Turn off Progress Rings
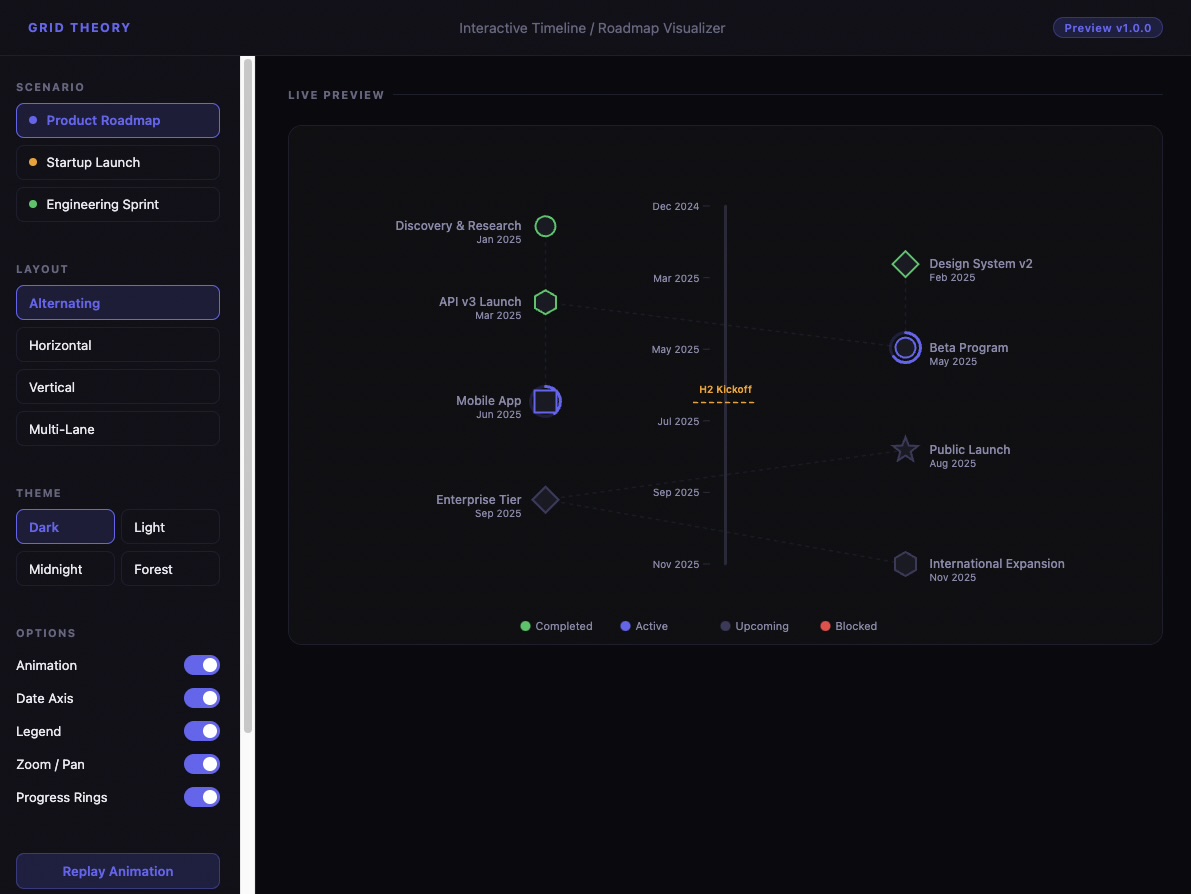Screen dimensions: 1191x894 click(202, 797)
